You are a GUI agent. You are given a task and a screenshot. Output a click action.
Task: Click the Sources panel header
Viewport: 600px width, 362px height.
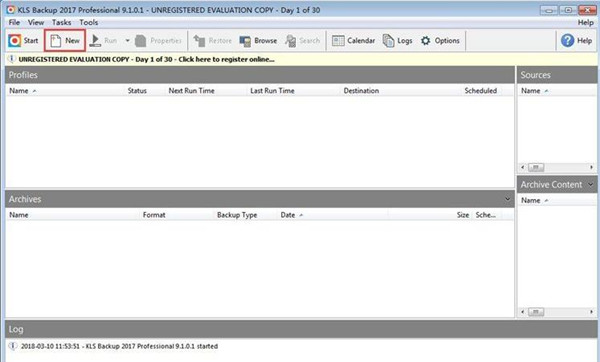[x=557, y=75]
